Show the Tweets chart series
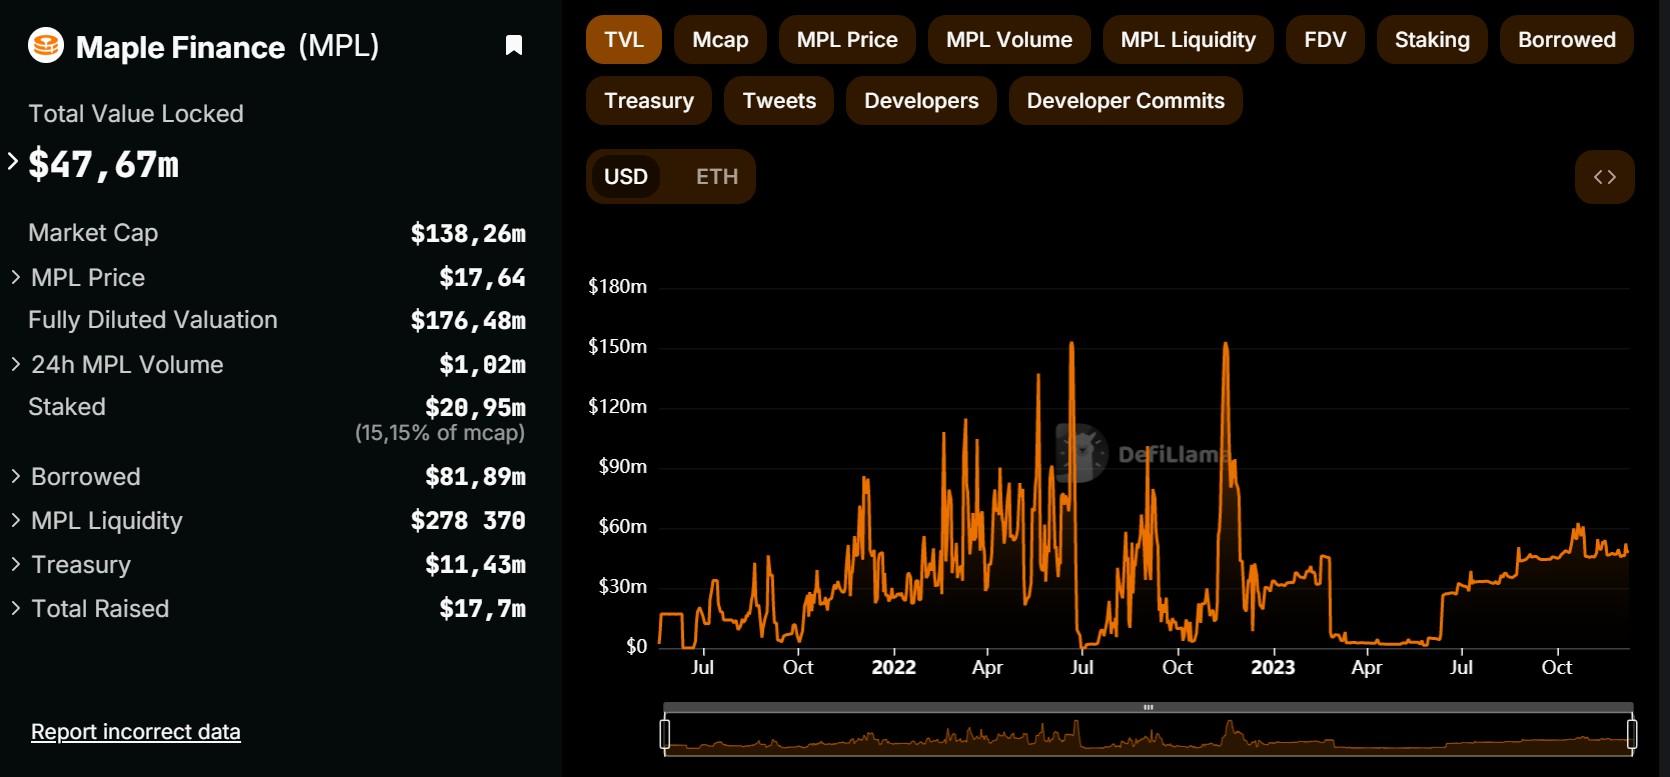Screen dimensions: 1670x777 (779, 101)
